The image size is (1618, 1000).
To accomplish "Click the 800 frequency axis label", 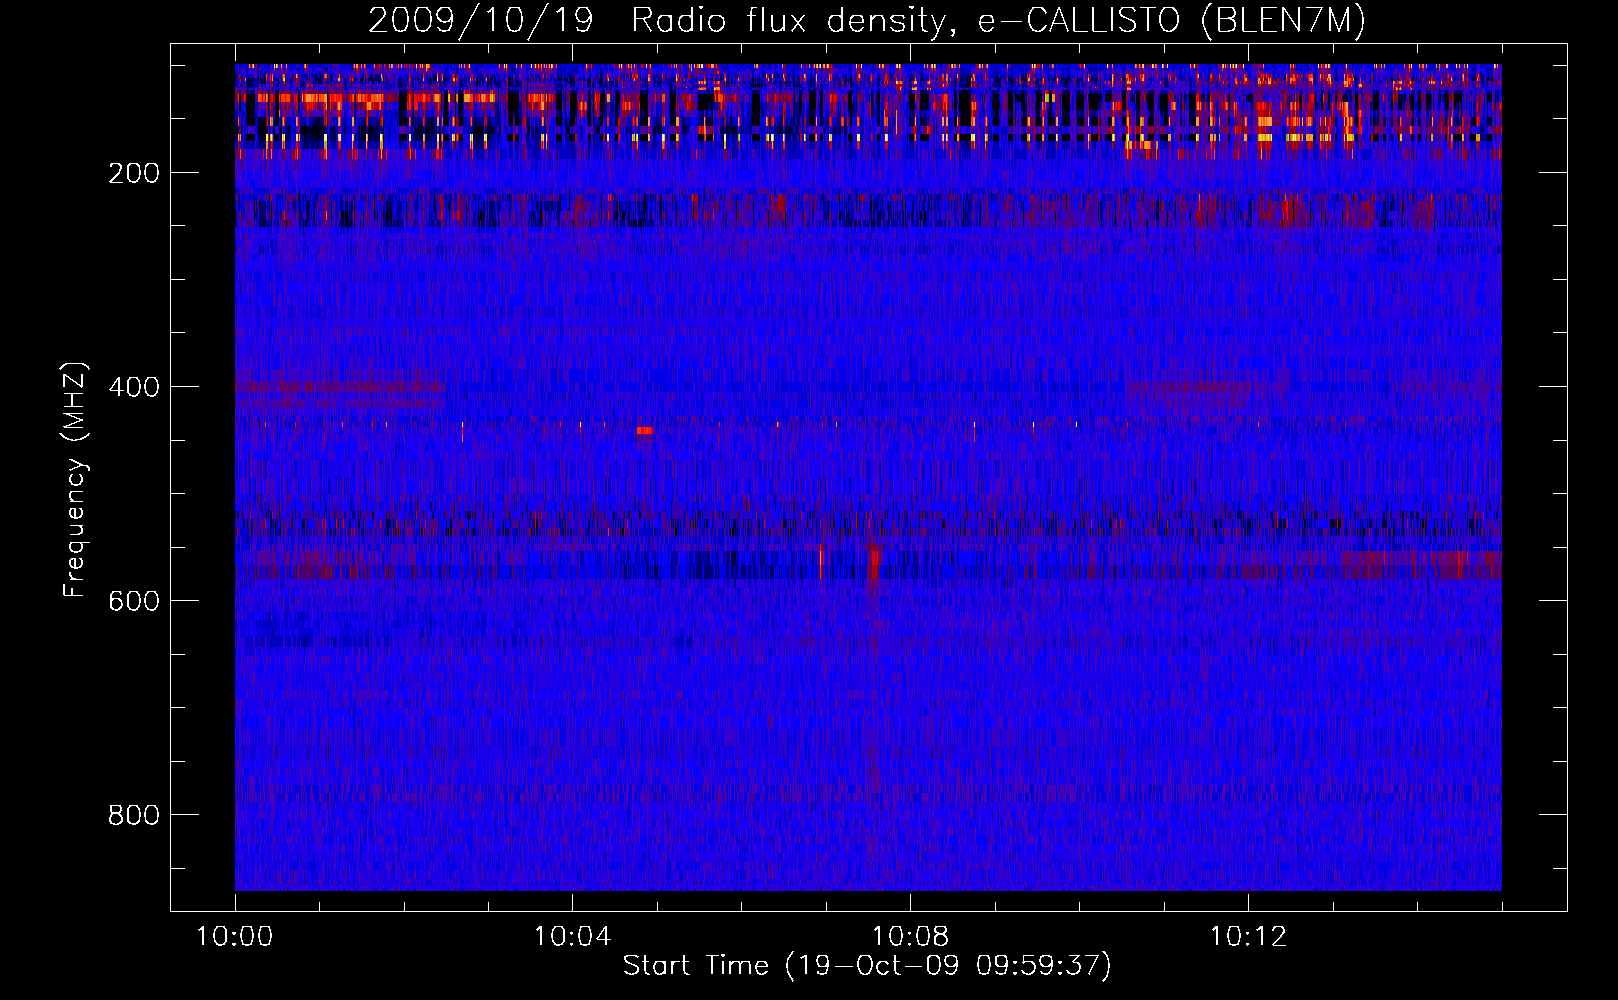I will (134, 815).
